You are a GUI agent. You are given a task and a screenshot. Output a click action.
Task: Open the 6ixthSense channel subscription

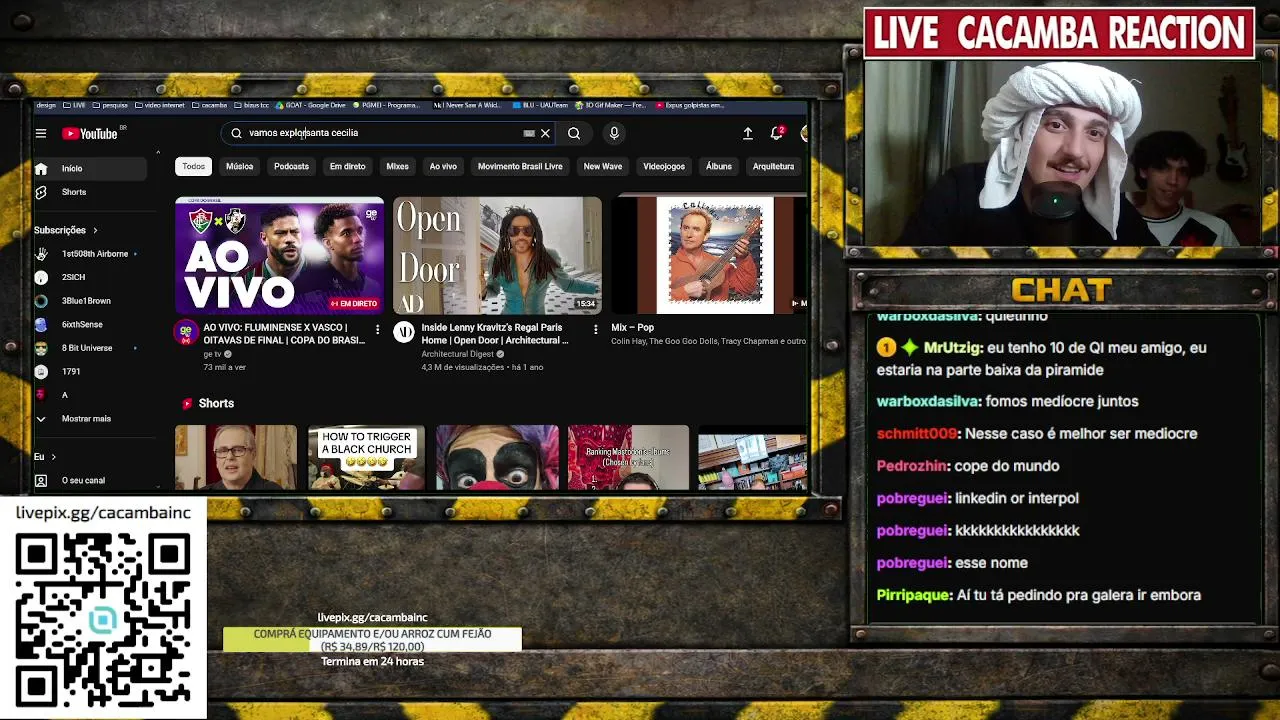pos(90,324)
